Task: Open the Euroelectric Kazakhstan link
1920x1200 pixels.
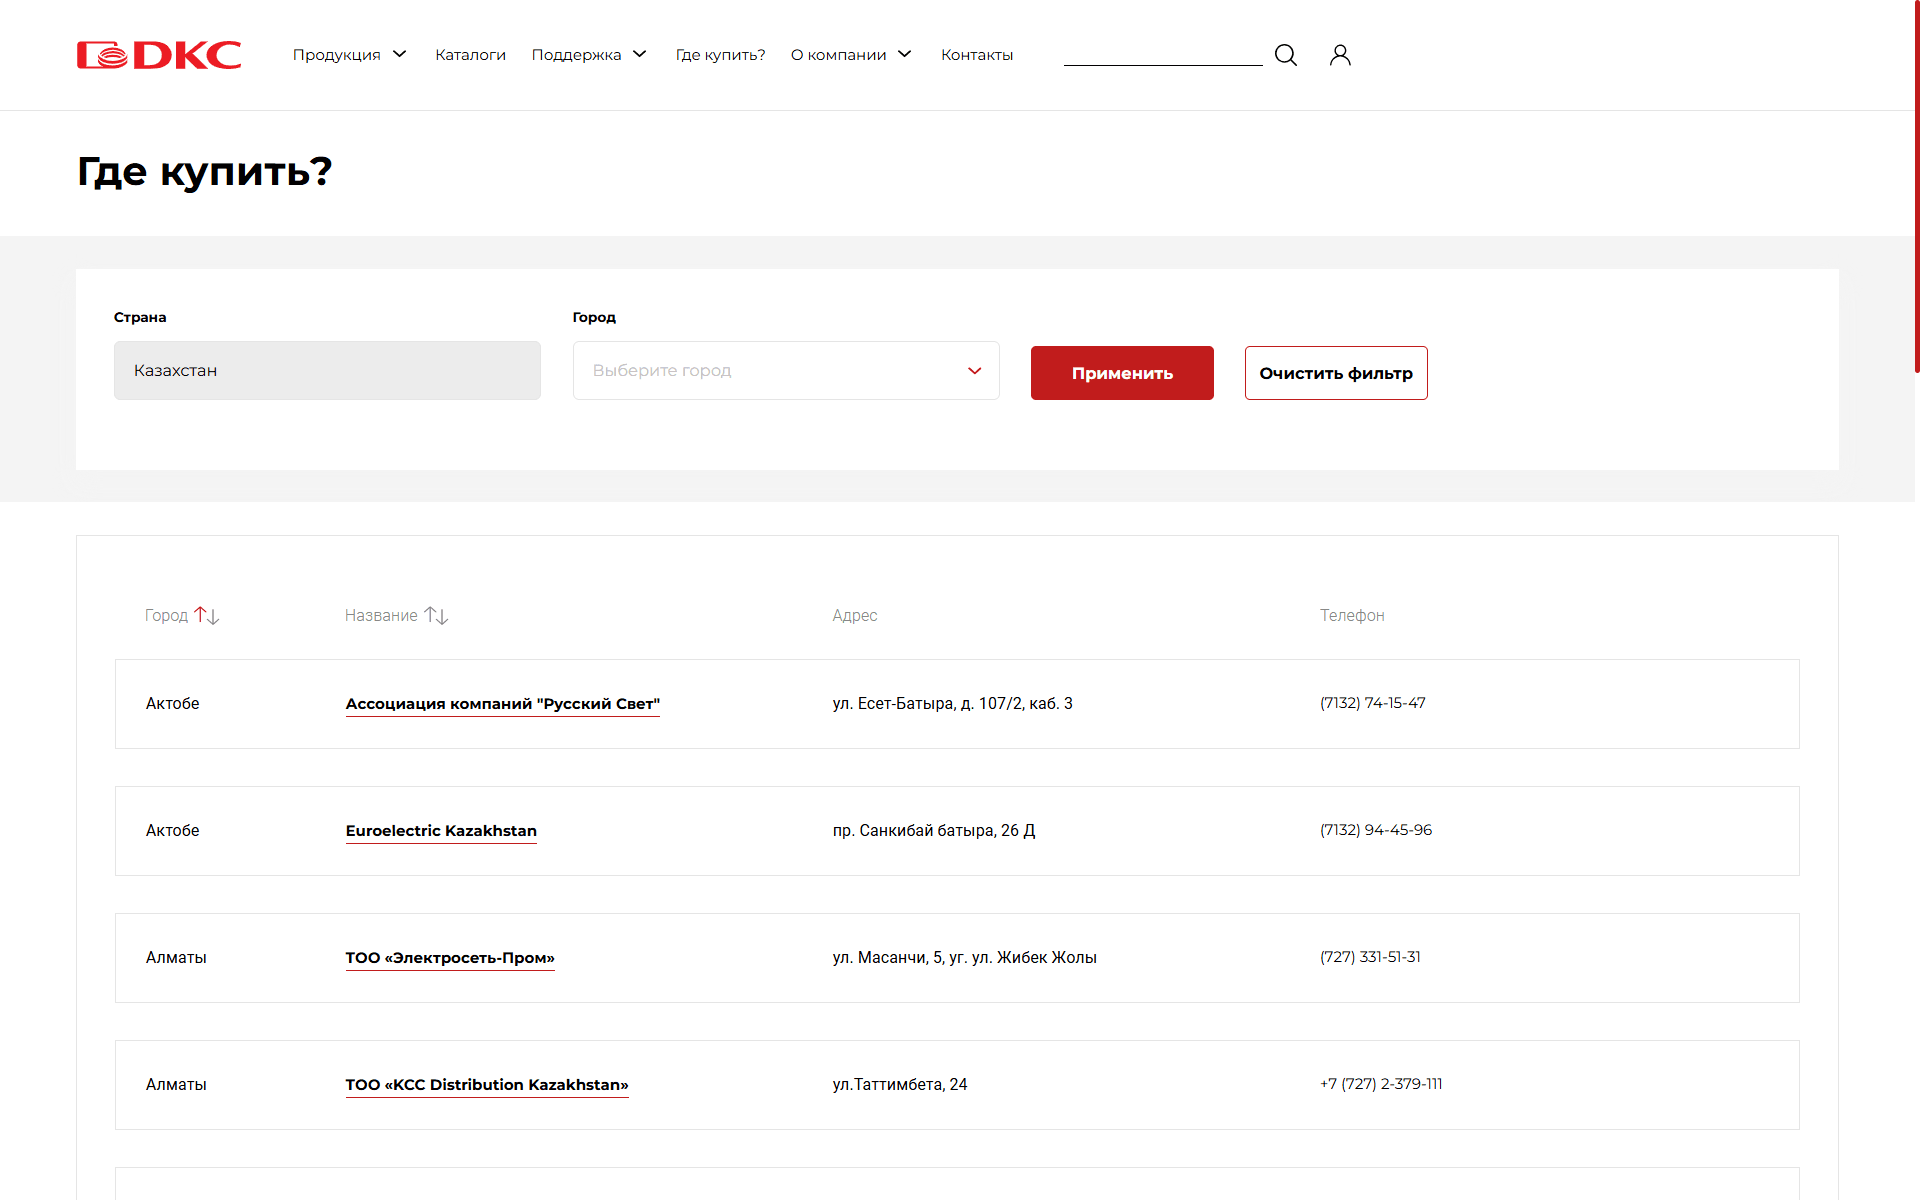Action: tap(441, 831)
